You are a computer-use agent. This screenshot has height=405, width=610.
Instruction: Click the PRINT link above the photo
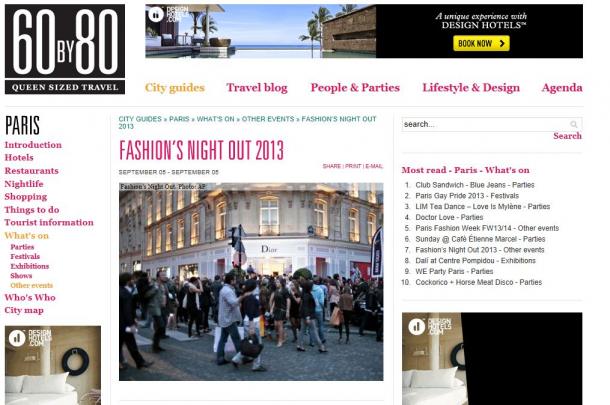tap(353, 166)
